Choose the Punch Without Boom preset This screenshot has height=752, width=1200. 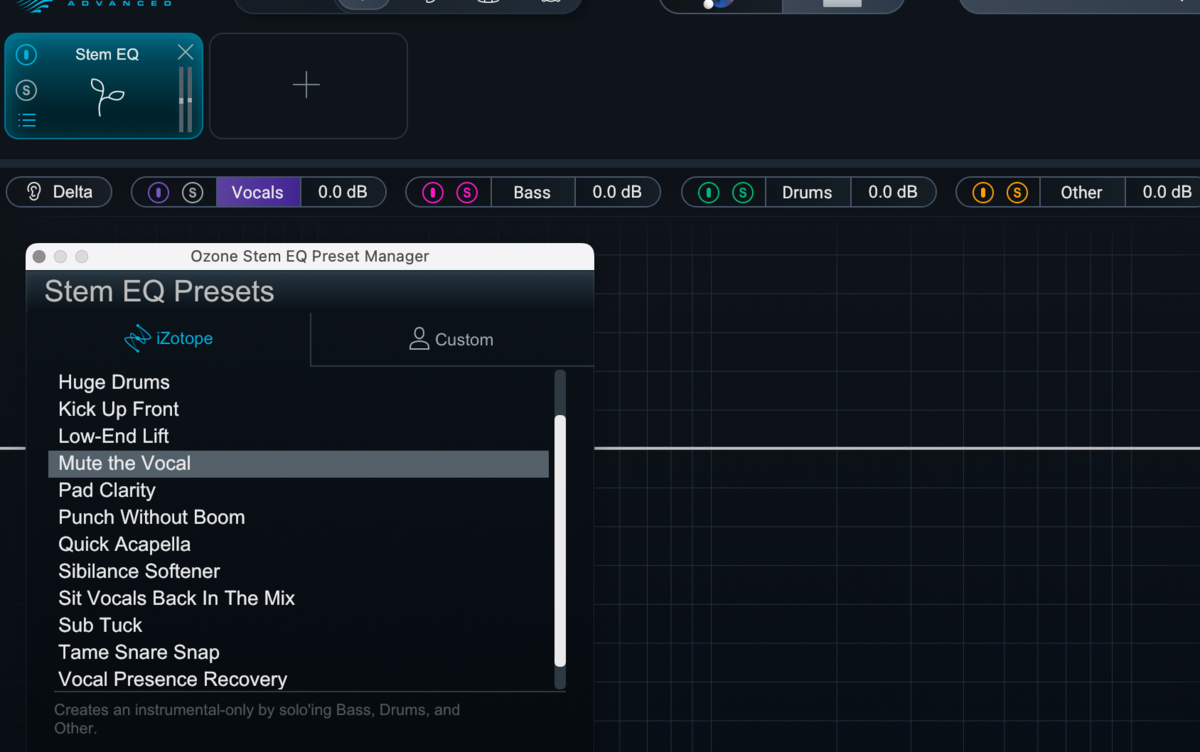[x=298, y=517]
